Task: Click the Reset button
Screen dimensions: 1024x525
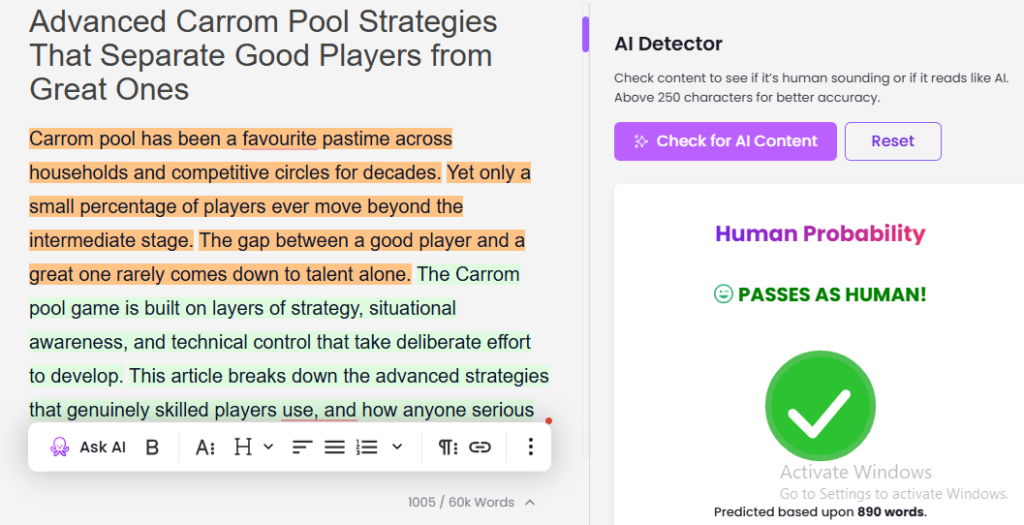Action: tap(892, 141)
